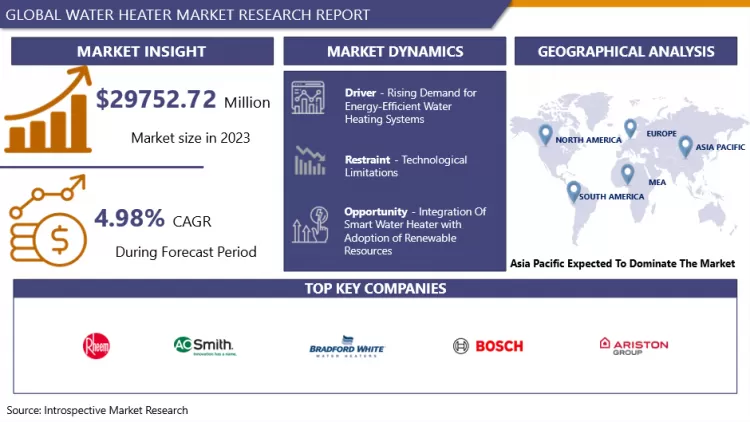The width and height of the screenshot is (750, 422).
Task: Click the 4.98% CAGR value
Action: (x=130, y=219)
